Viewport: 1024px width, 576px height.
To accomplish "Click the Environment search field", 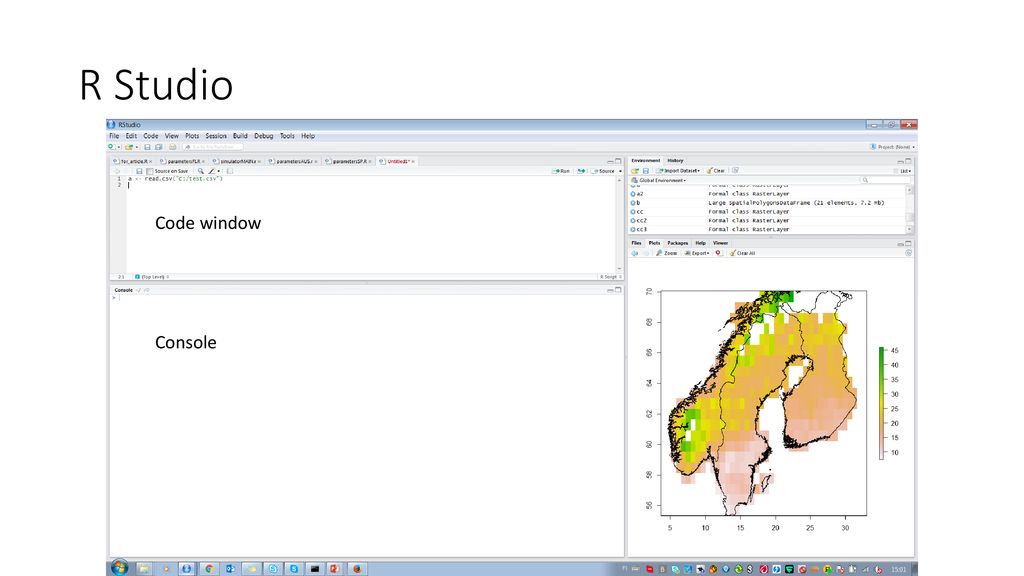I will (x=884, y=180).
